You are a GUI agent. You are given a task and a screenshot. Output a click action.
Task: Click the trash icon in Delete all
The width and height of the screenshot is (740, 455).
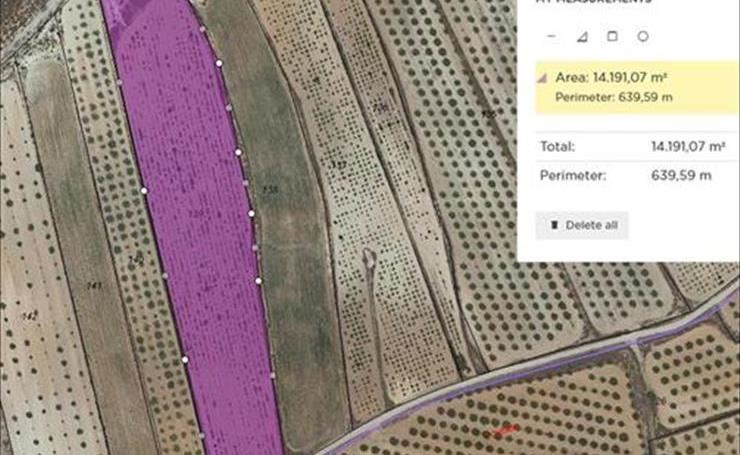553,225
